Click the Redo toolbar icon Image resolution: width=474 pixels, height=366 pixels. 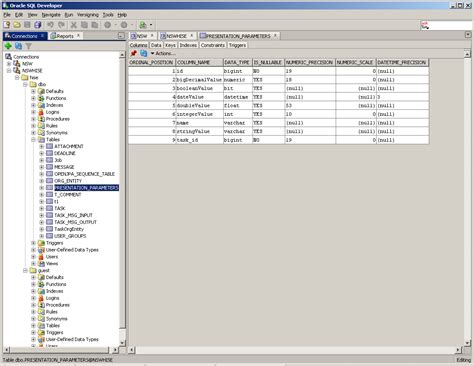pyautogui.click(x=61, y=25)
